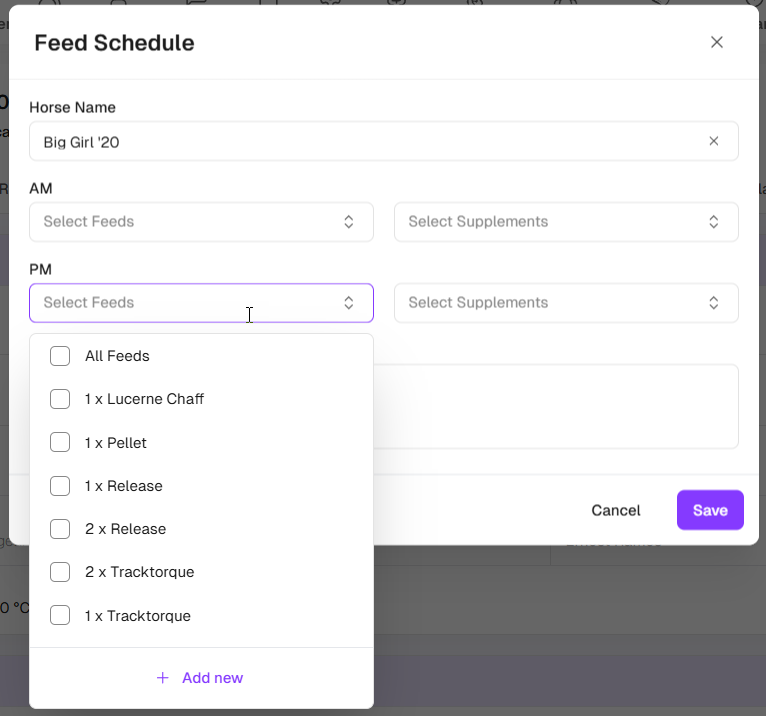The width and height of the screenshot is (766, 716).
Task: Click the Cancel button
Action: [x=615, y=510]
